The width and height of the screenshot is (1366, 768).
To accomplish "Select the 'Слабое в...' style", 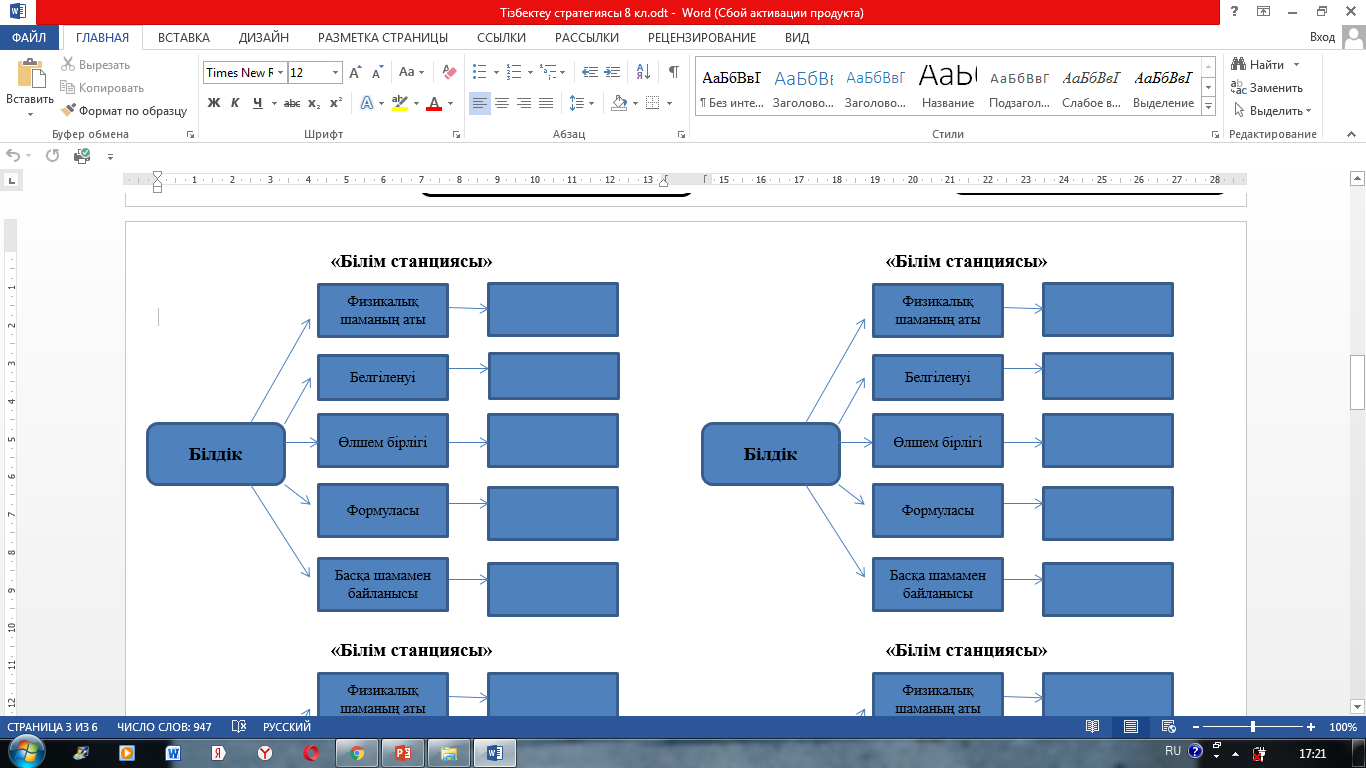I will click(x=1091, y=86).
